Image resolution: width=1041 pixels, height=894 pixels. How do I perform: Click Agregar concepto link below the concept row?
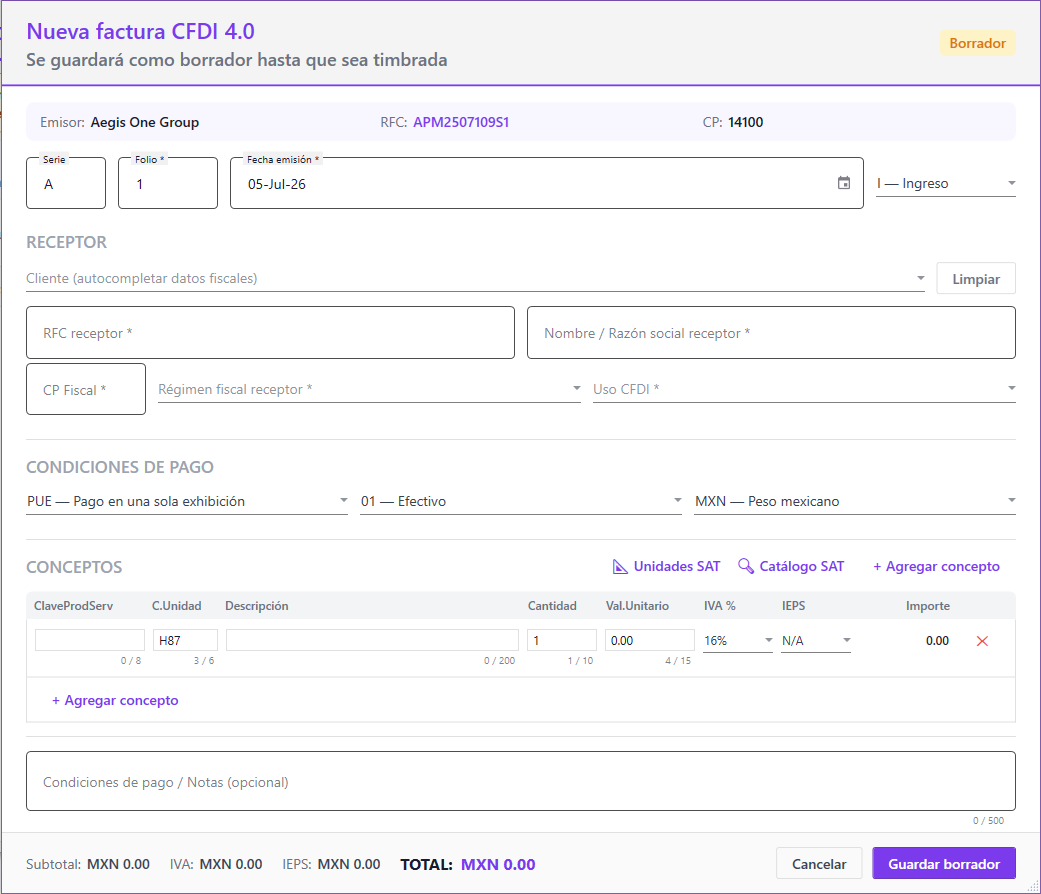[115, 700]
